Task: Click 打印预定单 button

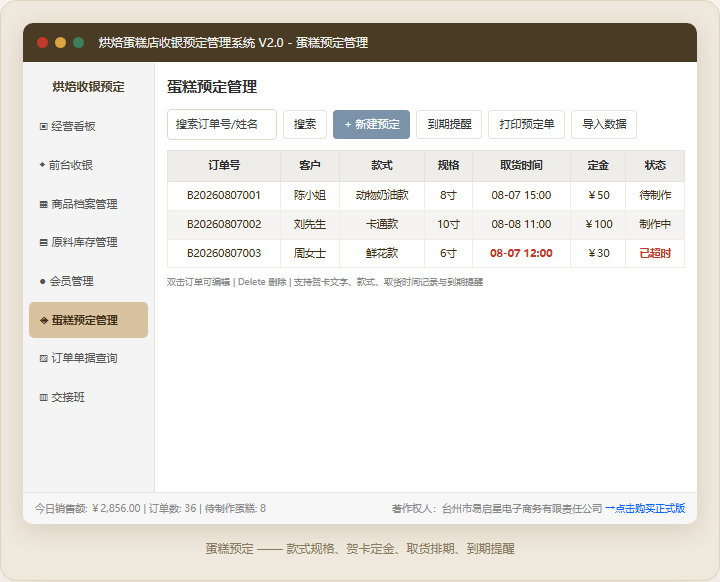Action: (526, 124)
